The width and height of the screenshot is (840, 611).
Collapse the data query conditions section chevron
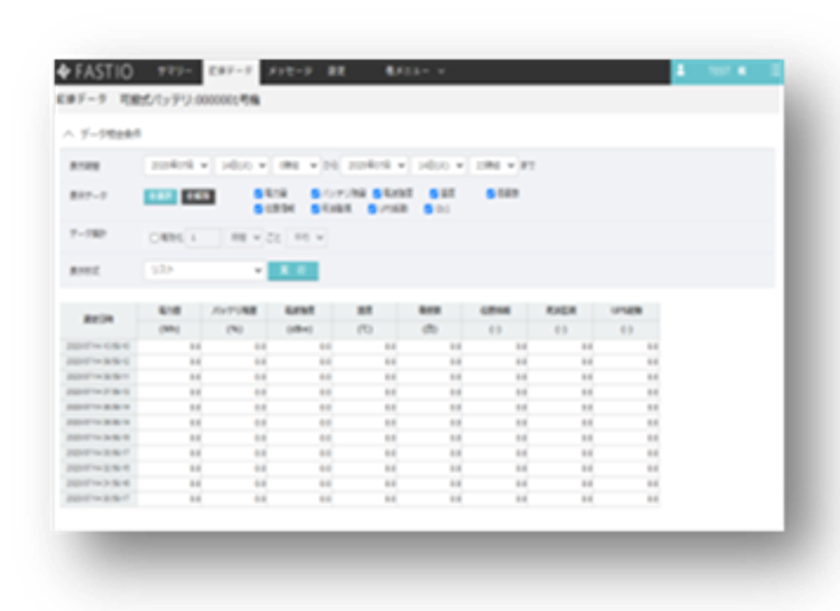[68, 134]
